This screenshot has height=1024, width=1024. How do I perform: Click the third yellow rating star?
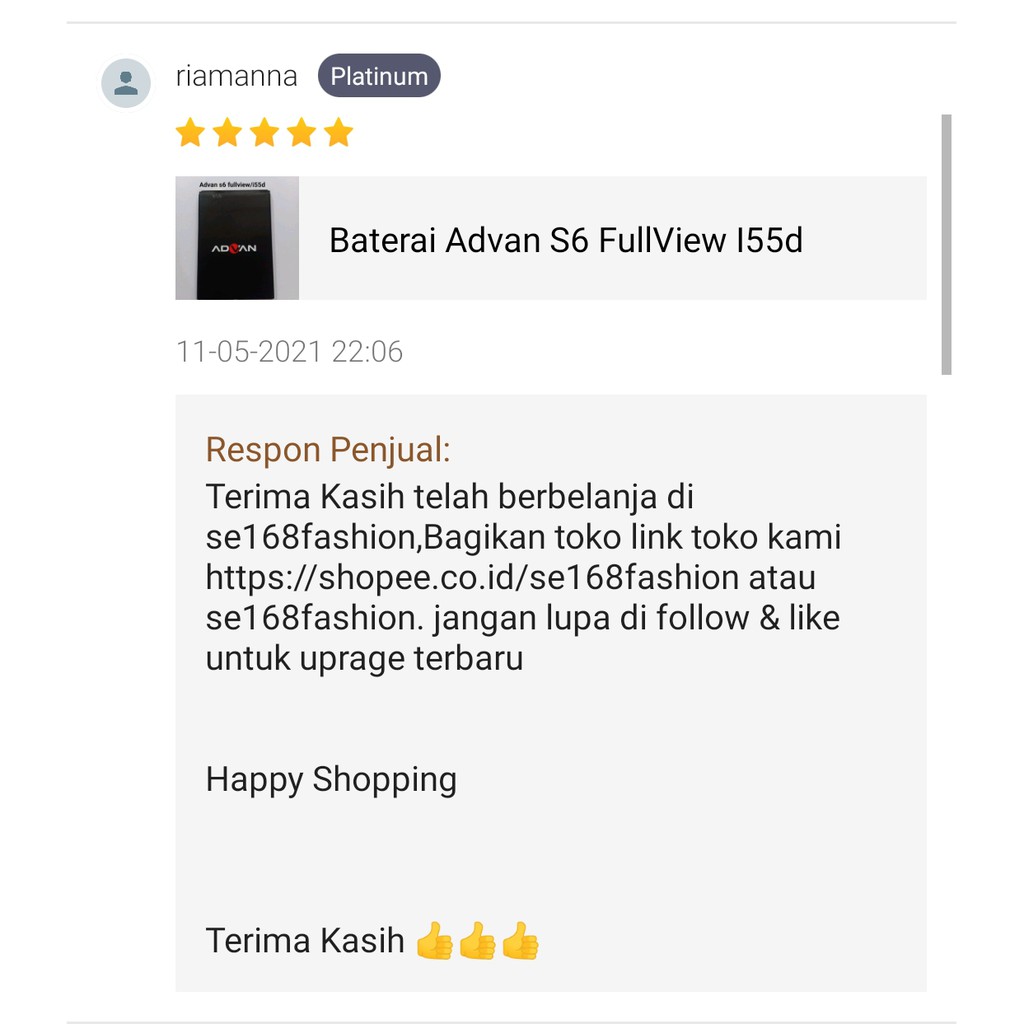tap(264, 133)
